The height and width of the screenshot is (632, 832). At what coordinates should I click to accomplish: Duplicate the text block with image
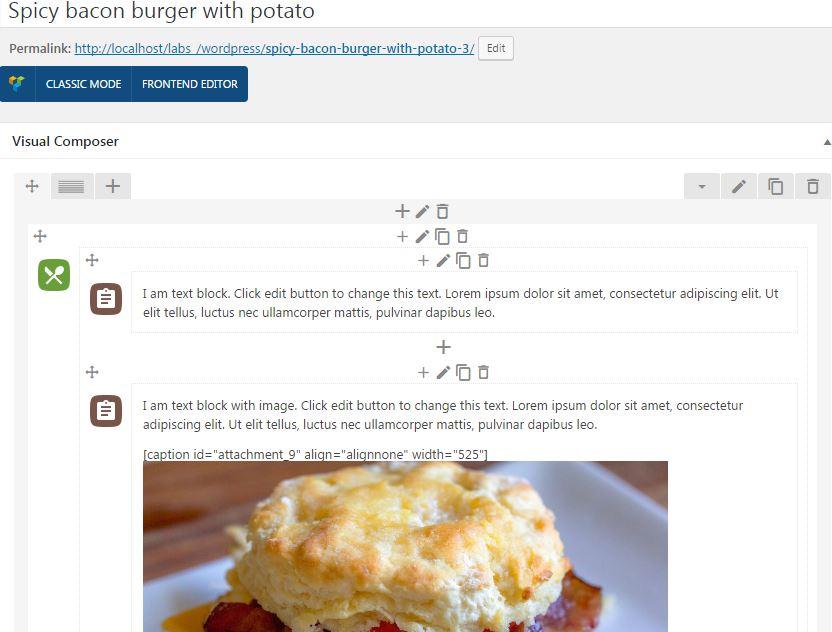[463, 373]
